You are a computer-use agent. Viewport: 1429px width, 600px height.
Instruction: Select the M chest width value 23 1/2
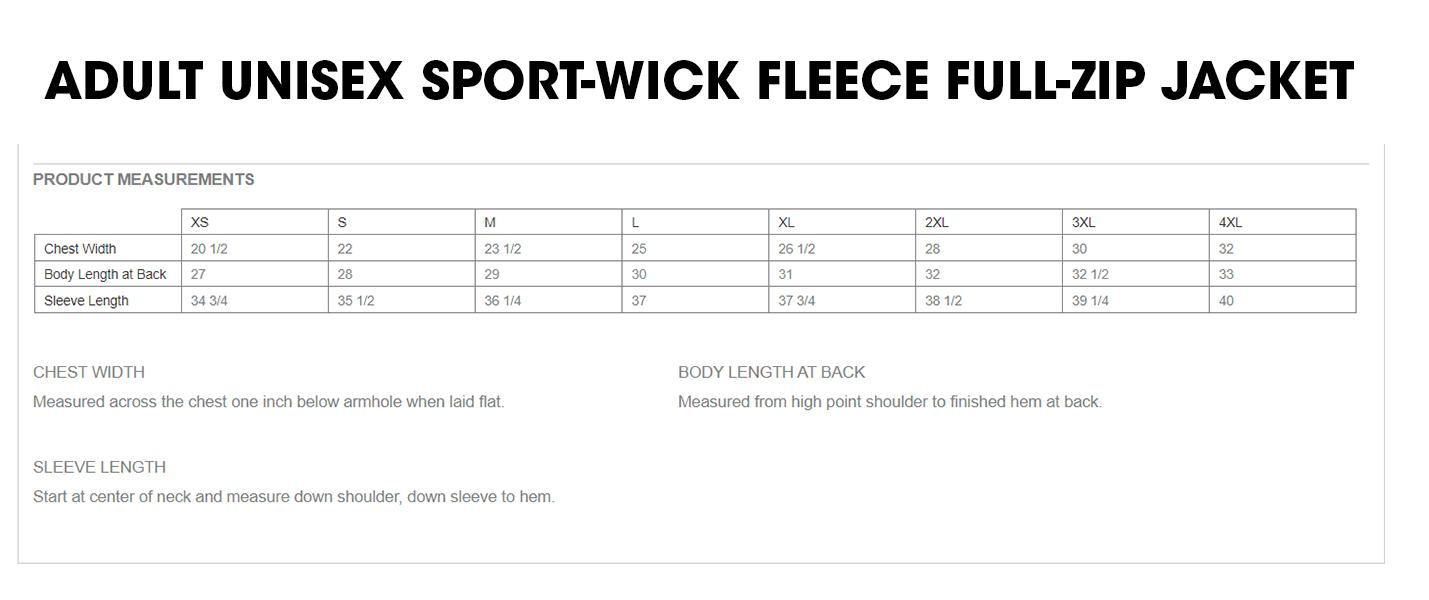click(x=502, y=249)
